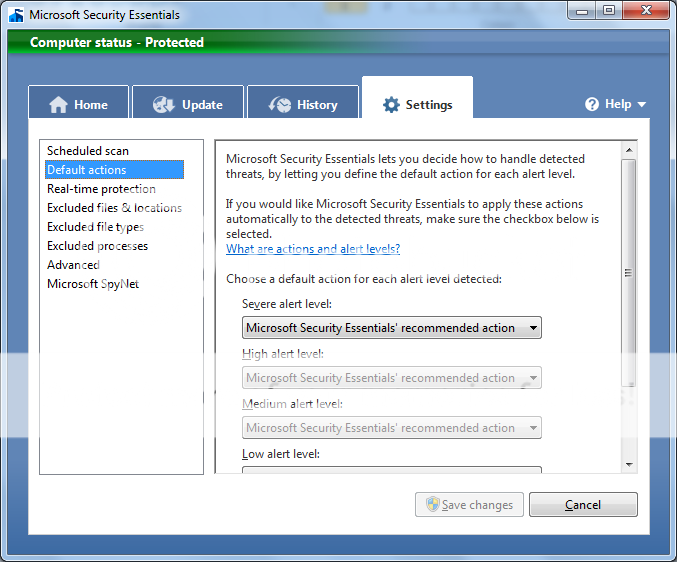The height and width of the screenshot is (562, 677).
Task: Switch to the Home tab
Action: click(79, 102)
